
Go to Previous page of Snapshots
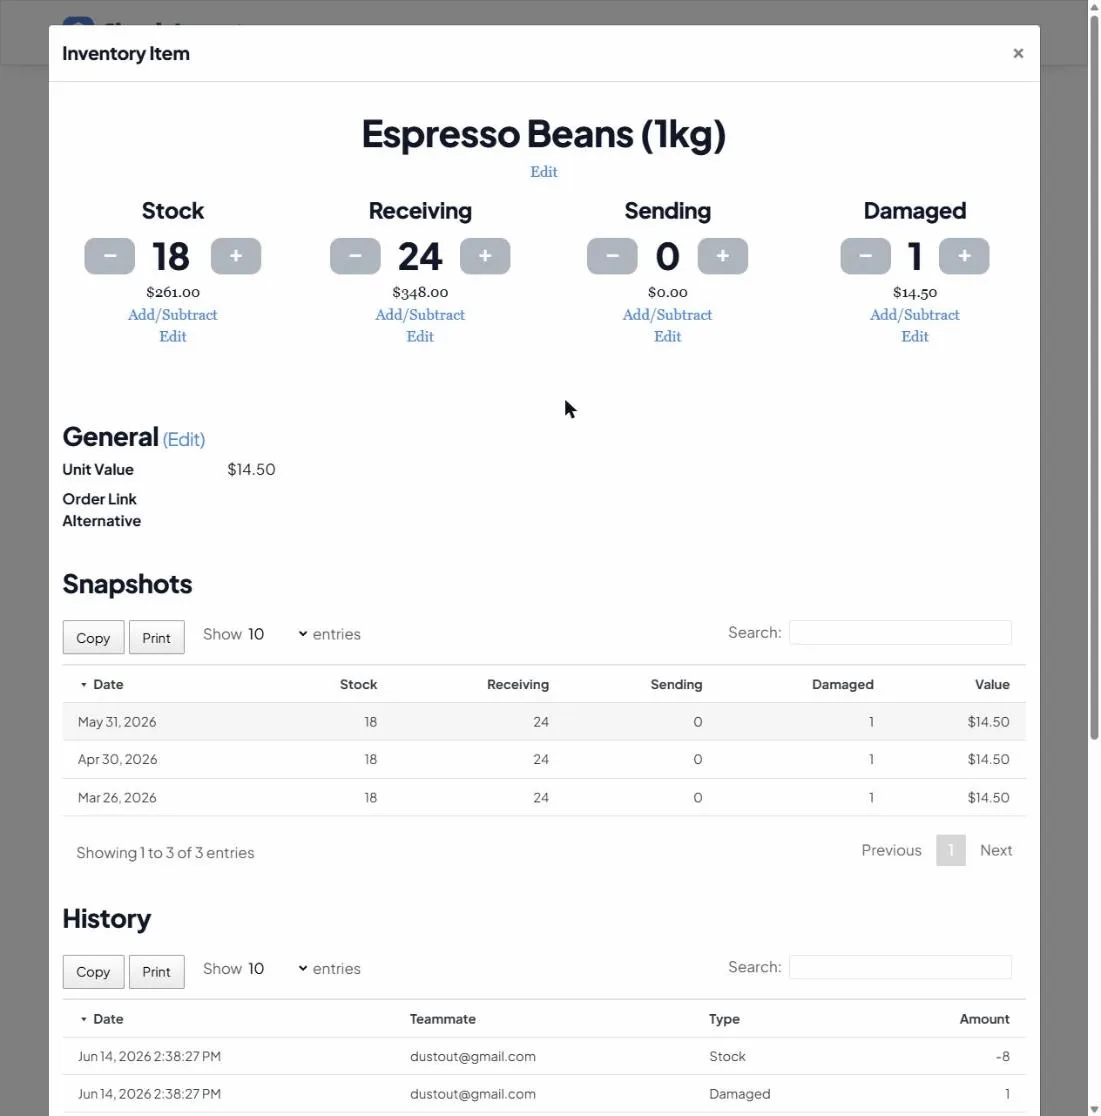891,851
